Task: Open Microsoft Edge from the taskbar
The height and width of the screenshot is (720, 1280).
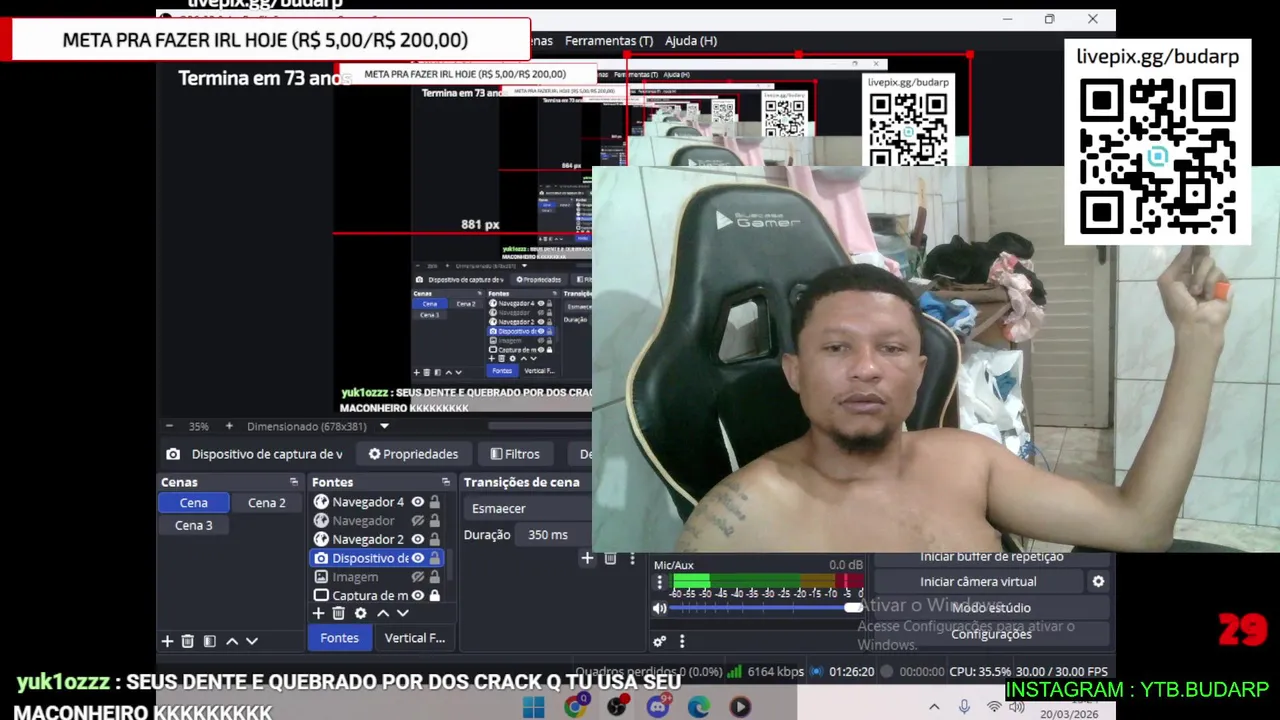Action: coord(699,707)
